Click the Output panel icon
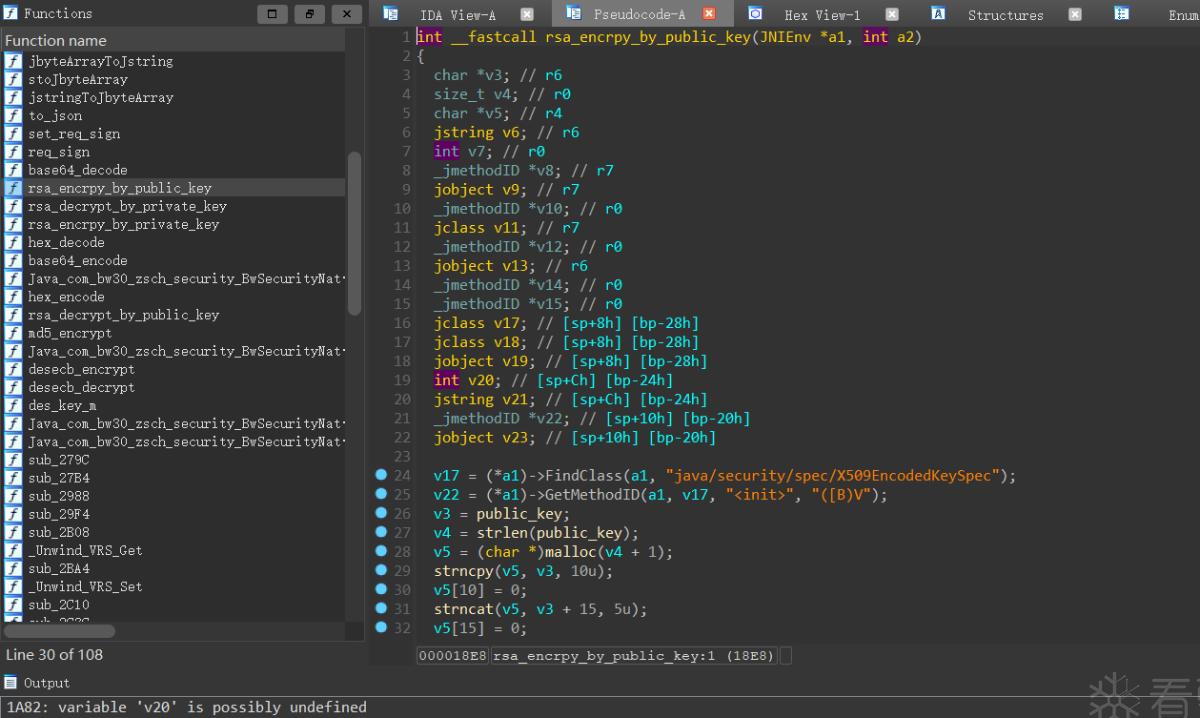This screenshot has height=718, width=1200. (10, 683)
